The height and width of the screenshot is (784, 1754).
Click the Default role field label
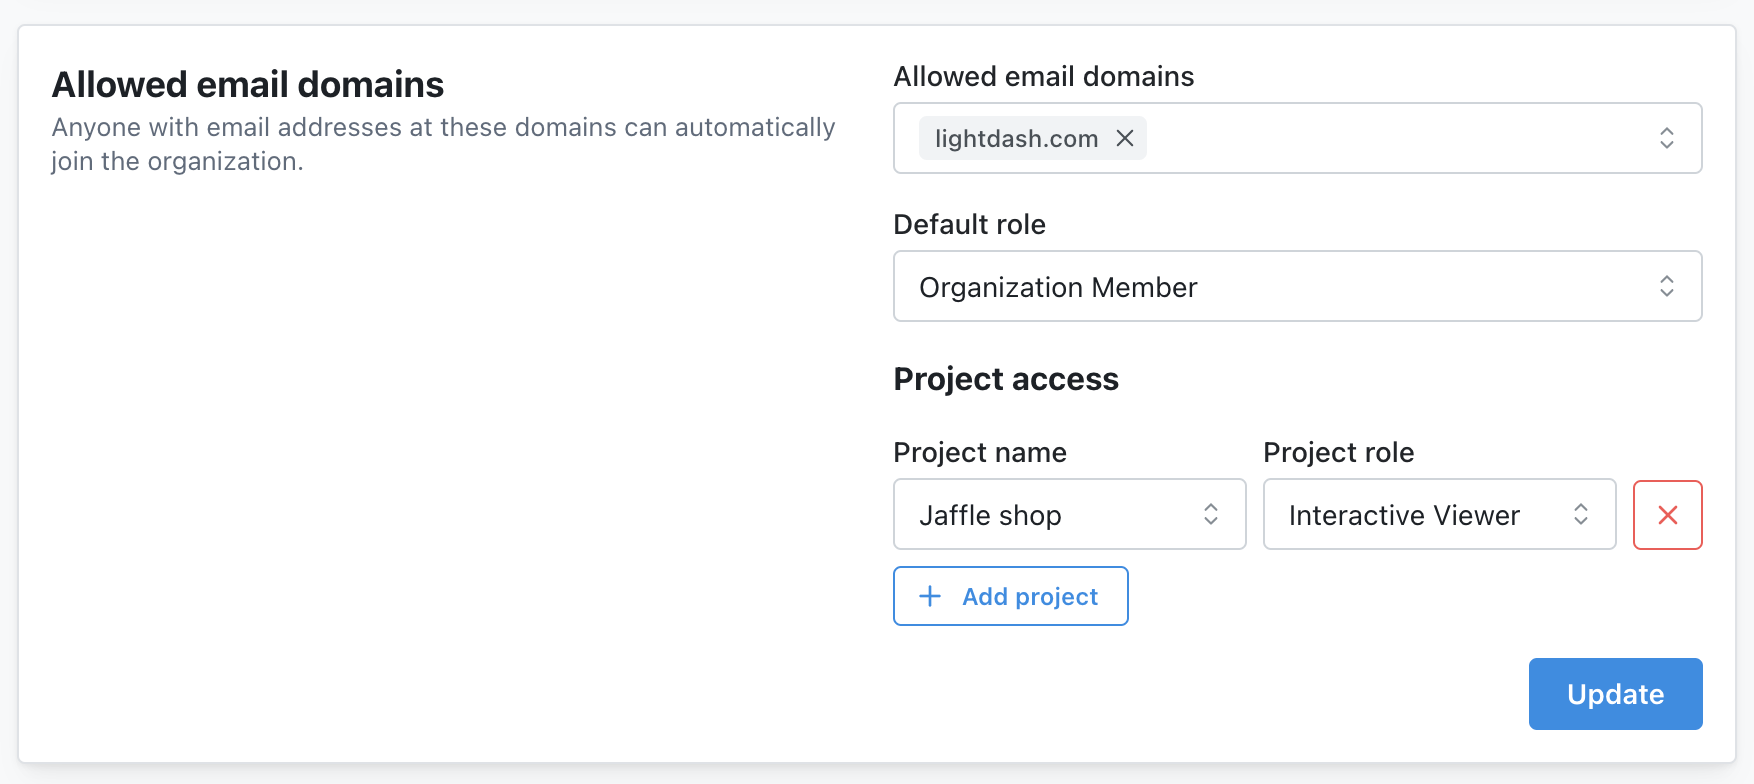969,224
